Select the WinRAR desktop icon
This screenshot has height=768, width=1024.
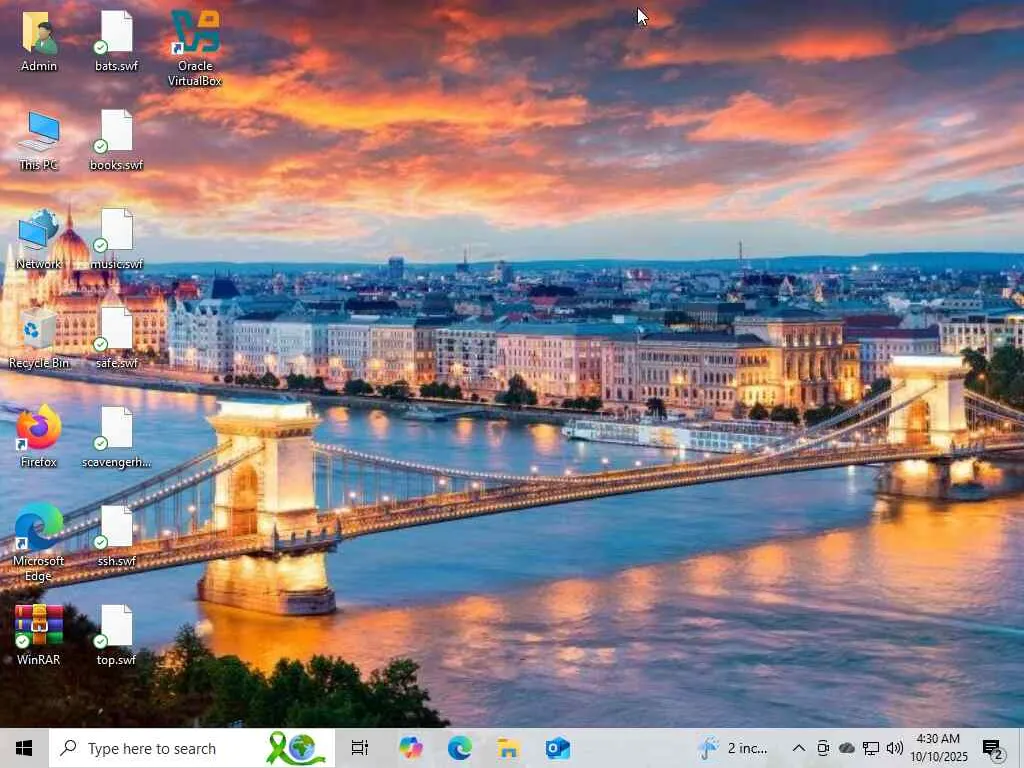[x=39, y=634]
